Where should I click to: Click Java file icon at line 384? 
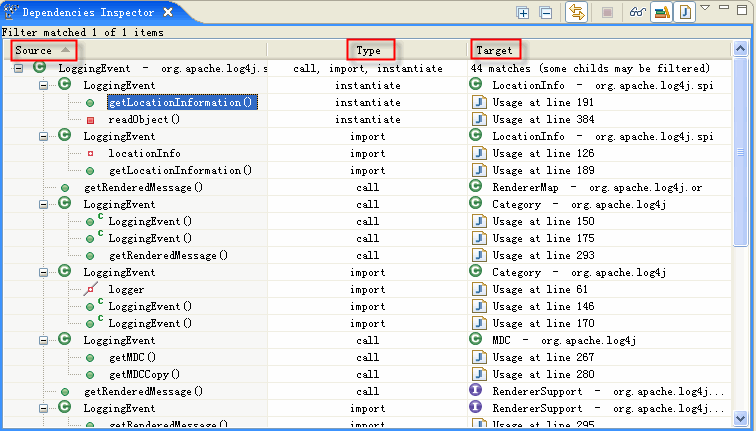tap(479, 119)
